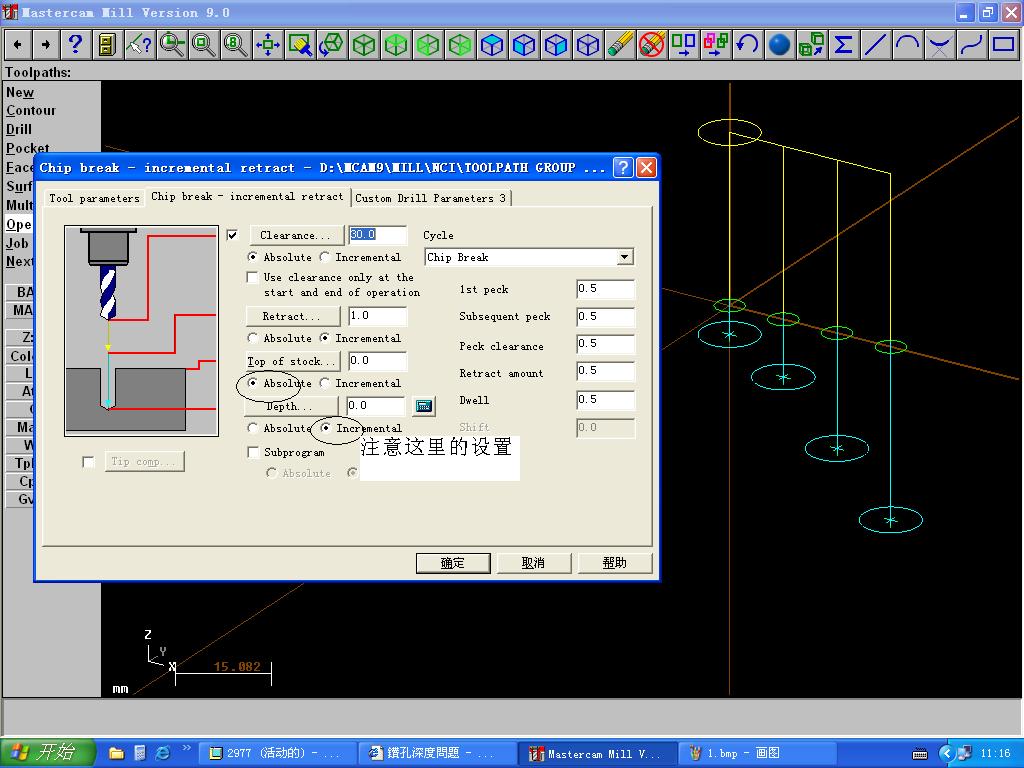Click the blue curved Undo arrow icon
The width and height of the screenshot is (1024, 768).
point(747,44)
